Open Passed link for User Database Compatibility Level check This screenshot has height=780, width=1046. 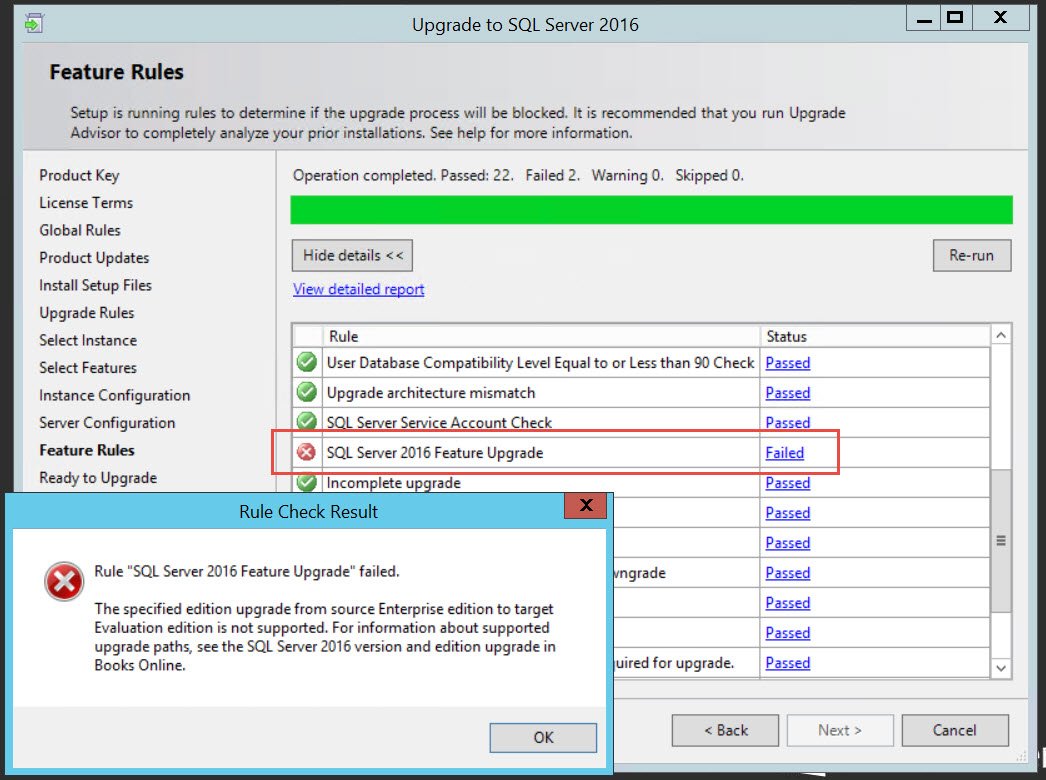[x=788, y=362]
